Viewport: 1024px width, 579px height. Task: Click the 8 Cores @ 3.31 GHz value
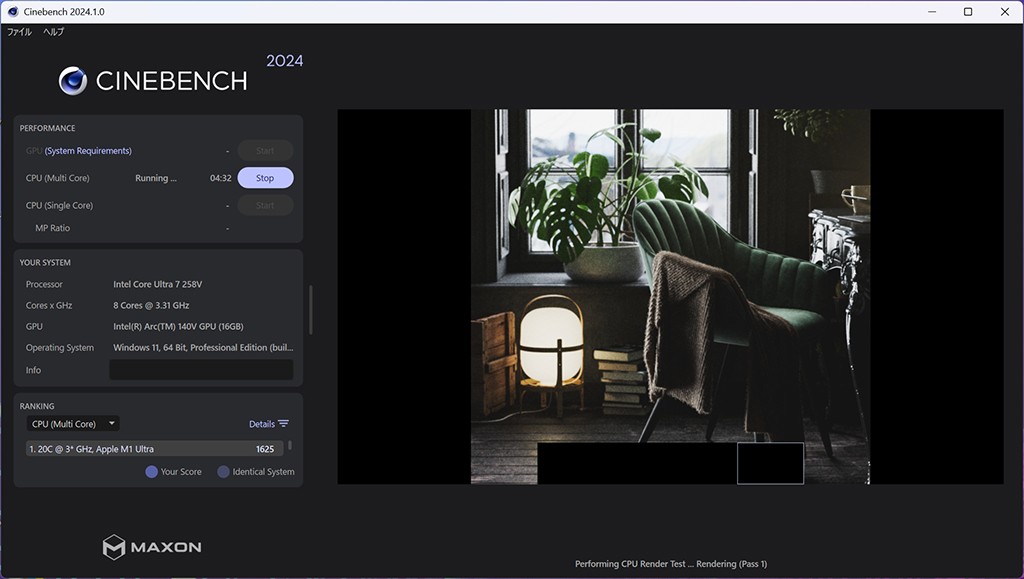point(151,305)
